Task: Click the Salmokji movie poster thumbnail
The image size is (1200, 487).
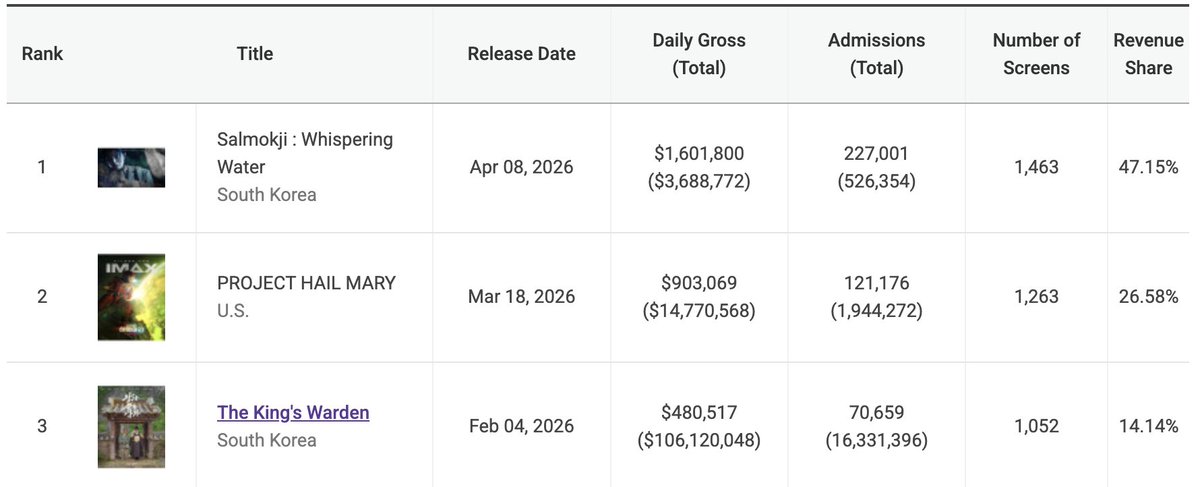Action: [131, 168]
